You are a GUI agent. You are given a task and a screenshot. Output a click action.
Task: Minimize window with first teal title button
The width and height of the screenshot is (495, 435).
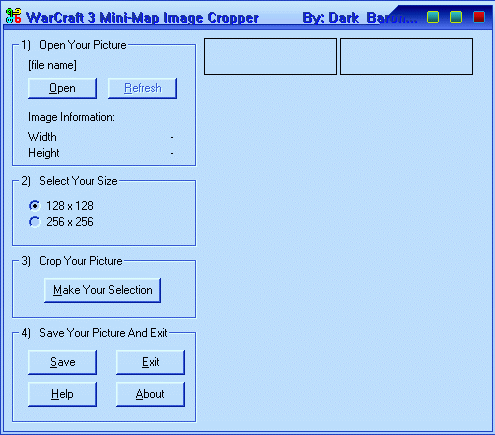pyautogui.click(x=433, y=17)
